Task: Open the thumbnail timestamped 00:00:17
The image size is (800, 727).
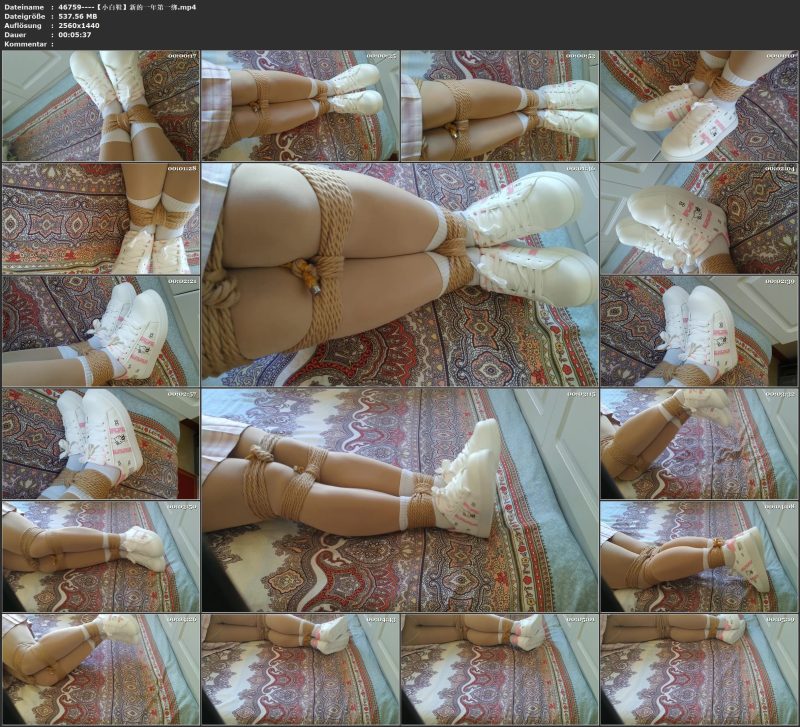Action: click(100, 106)
